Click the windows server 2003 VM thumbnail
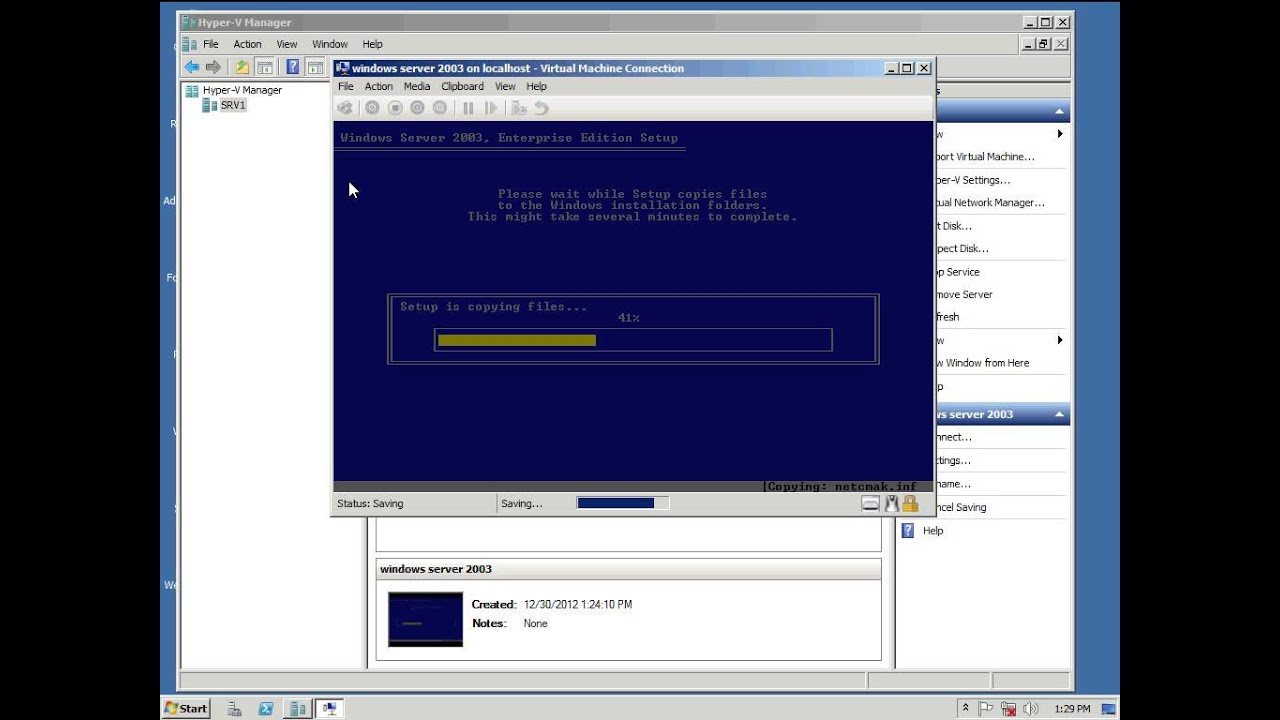 425,619
